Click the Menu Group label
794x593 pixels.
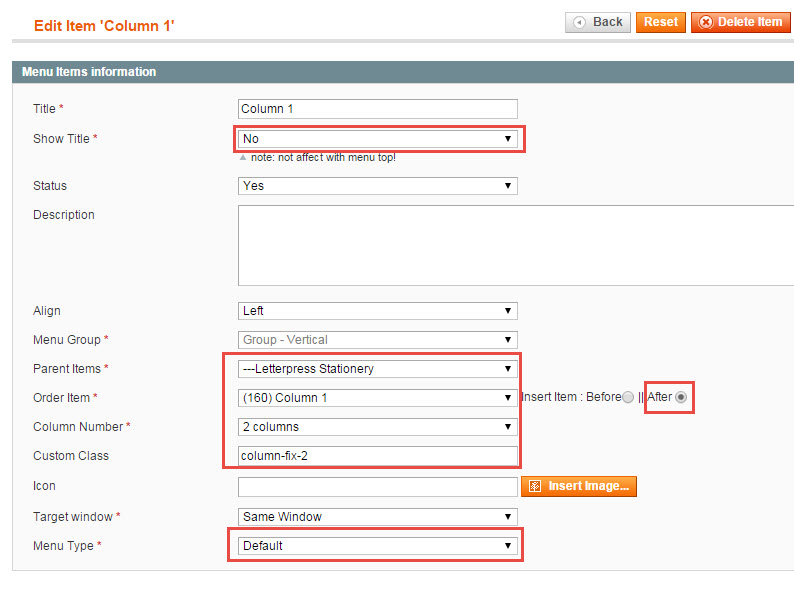point(67,340)
